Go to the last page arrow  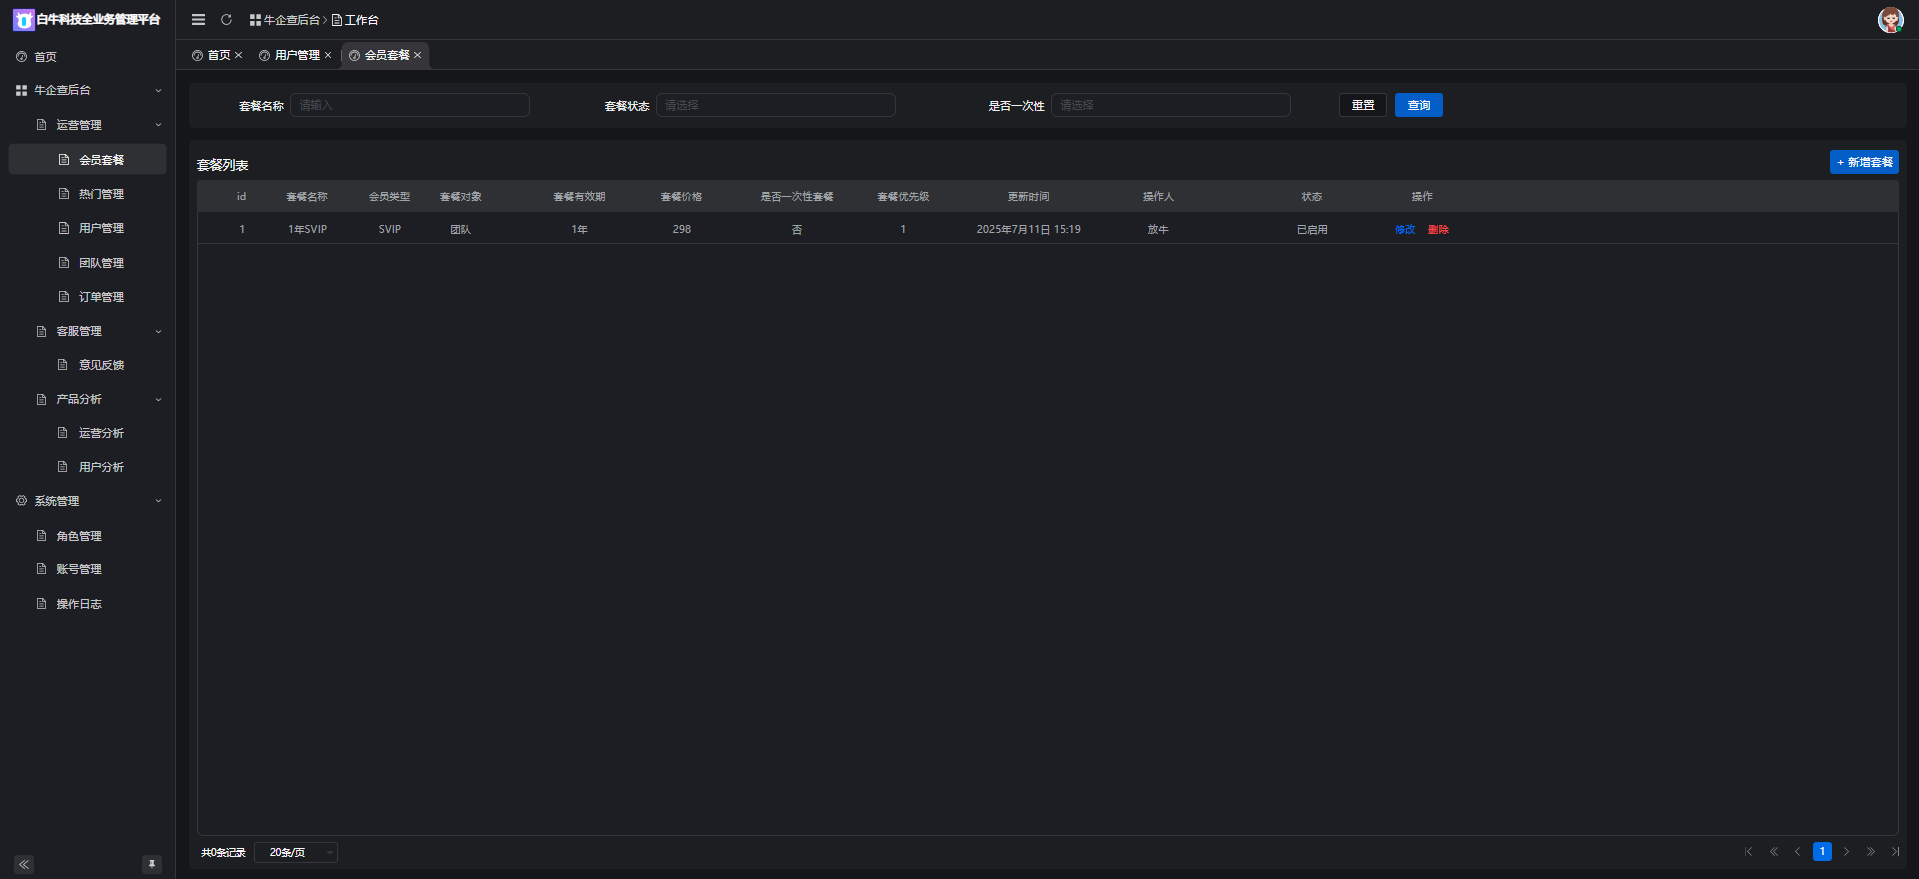click(1895, 852)
